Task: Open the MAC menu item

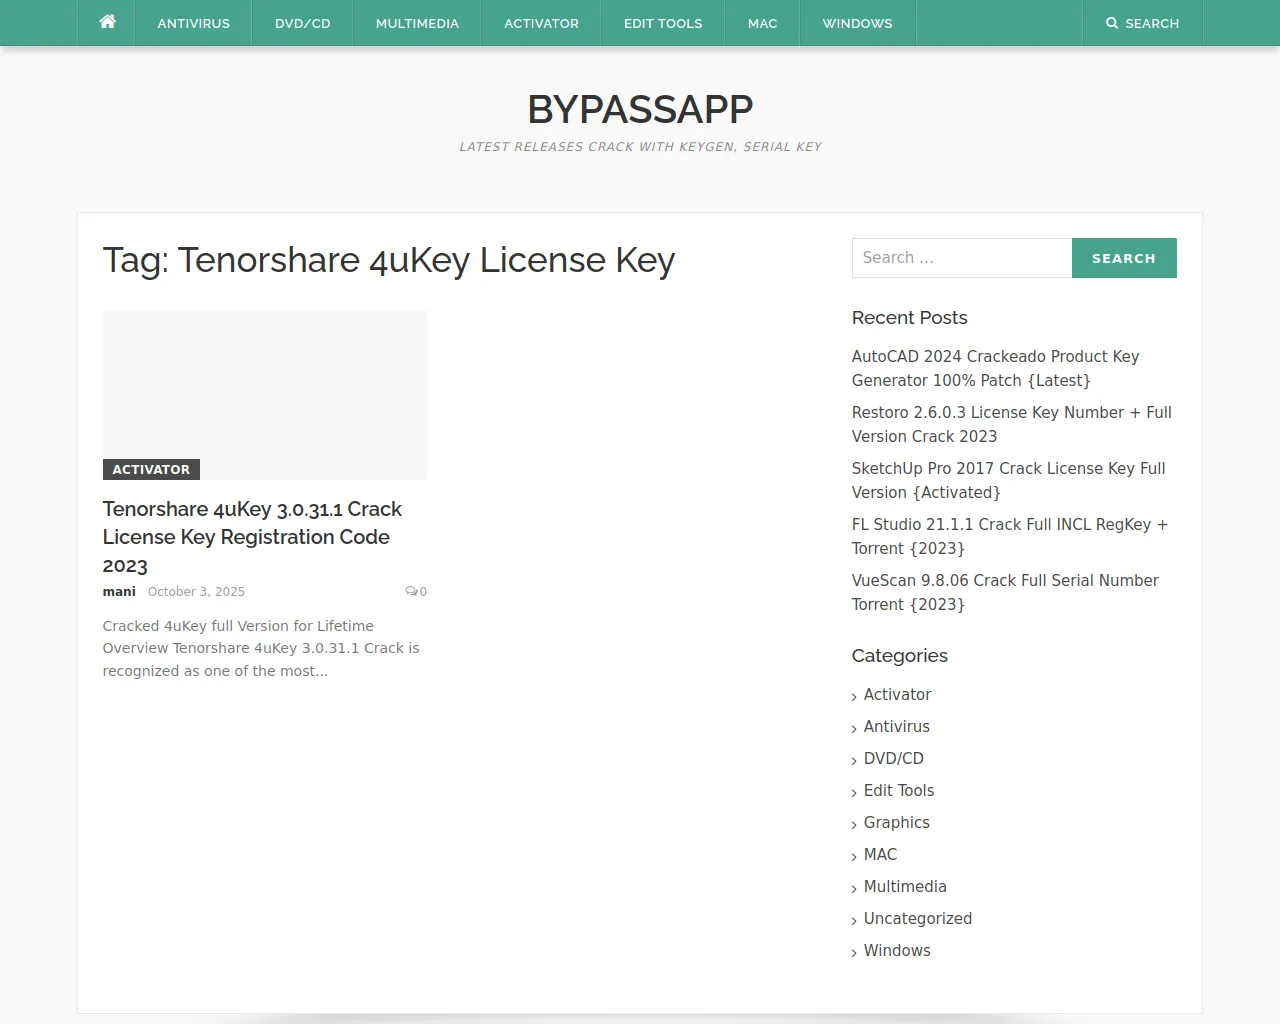Action: [x=763, y=23]
